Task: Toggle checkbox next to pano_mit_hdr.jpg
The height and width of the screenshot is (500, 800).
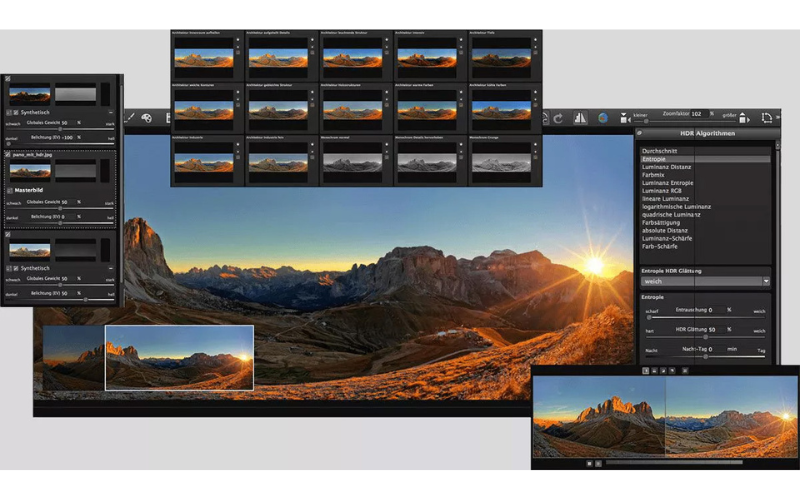Action: click(8, 155)
